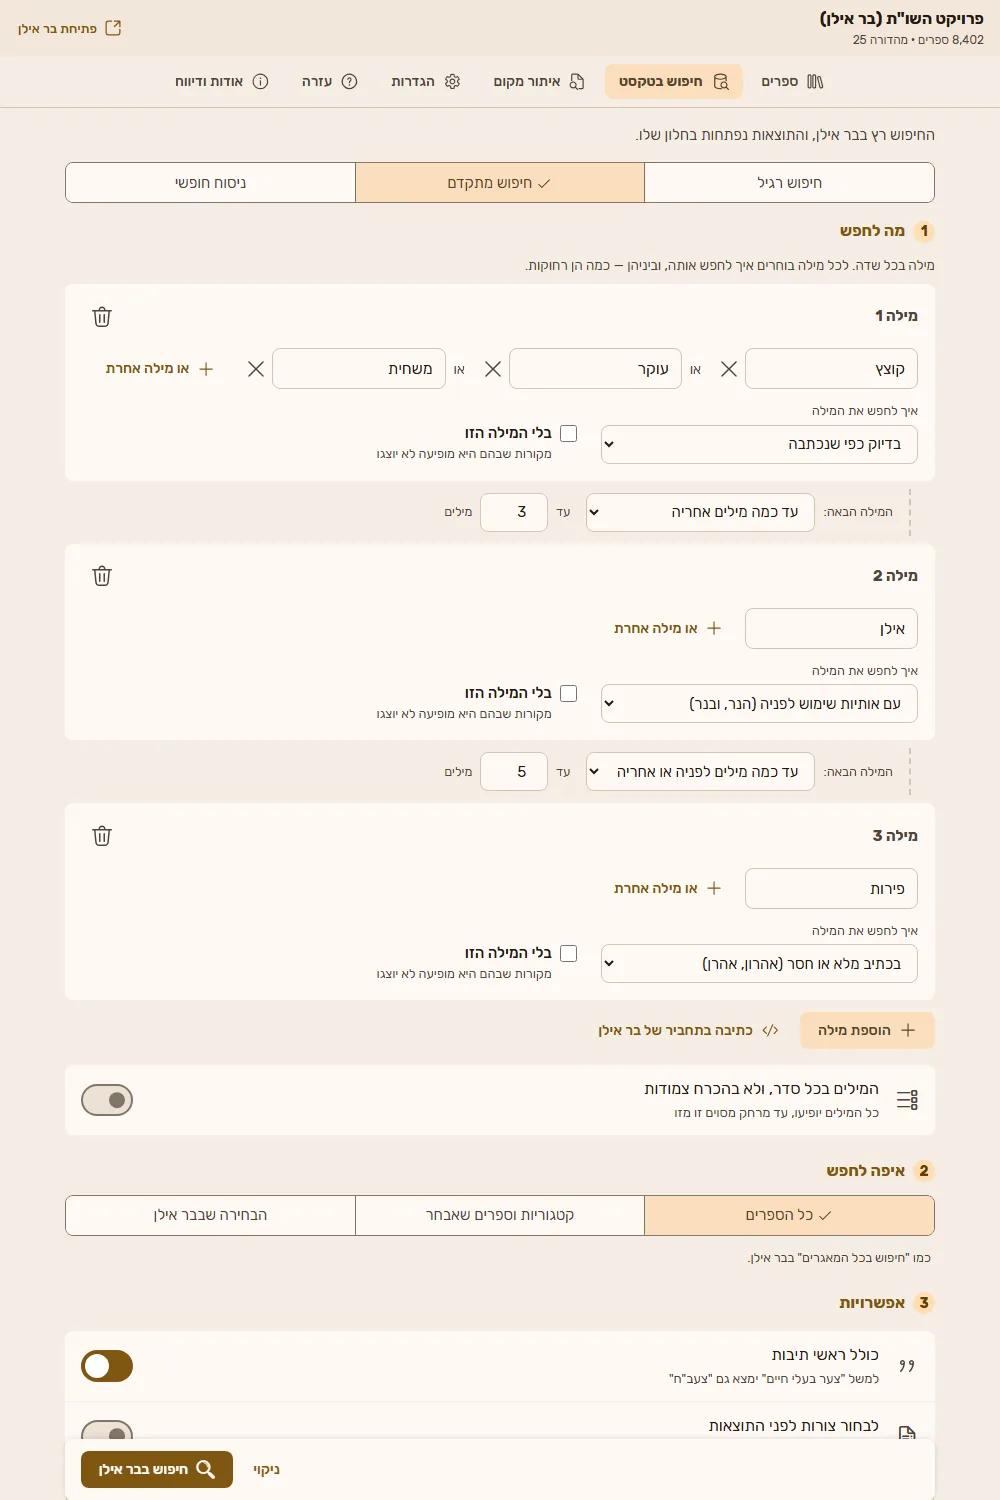
Task: Select the כל הספרים tab
Action: [789, 1215]
